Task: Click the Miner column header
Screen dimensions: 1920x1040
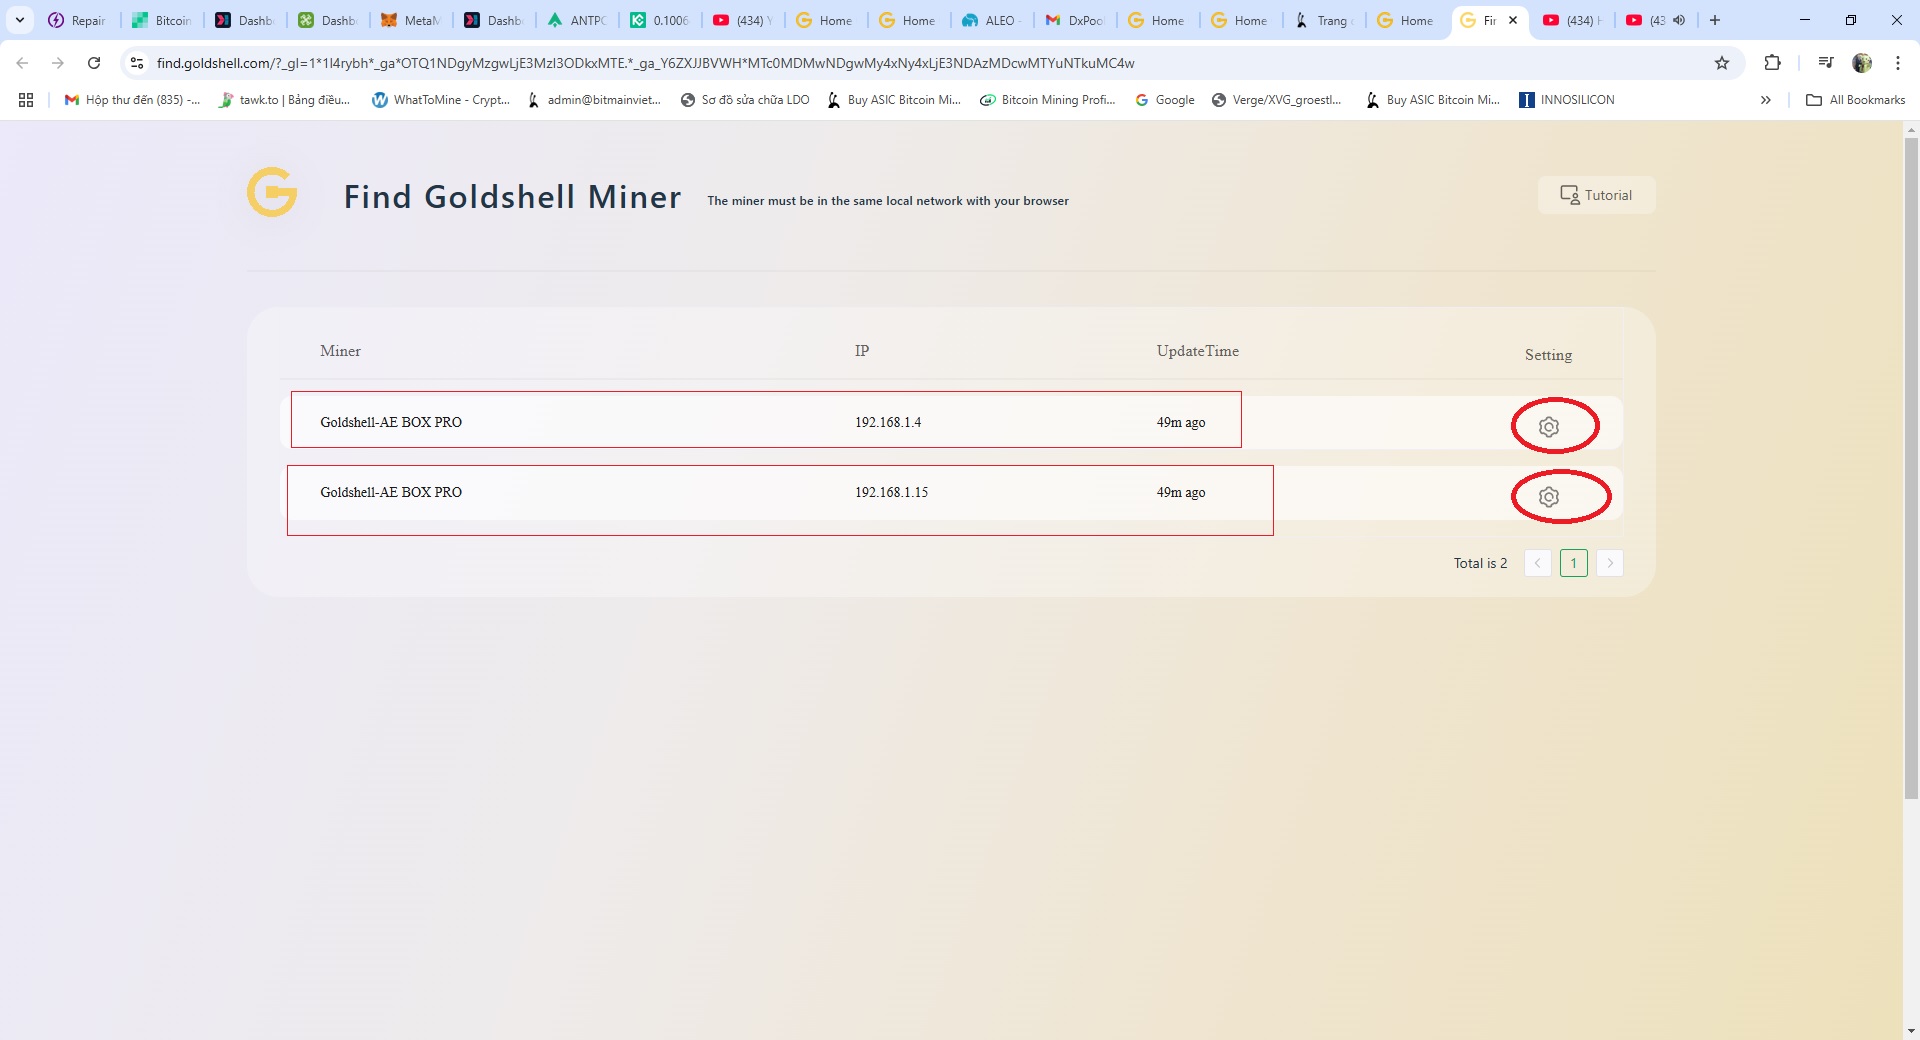Action: click(340, 351)
